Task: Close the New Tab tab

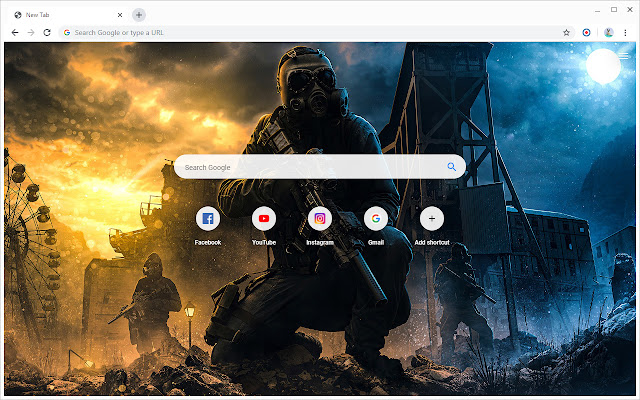Action: pos(120,15)
